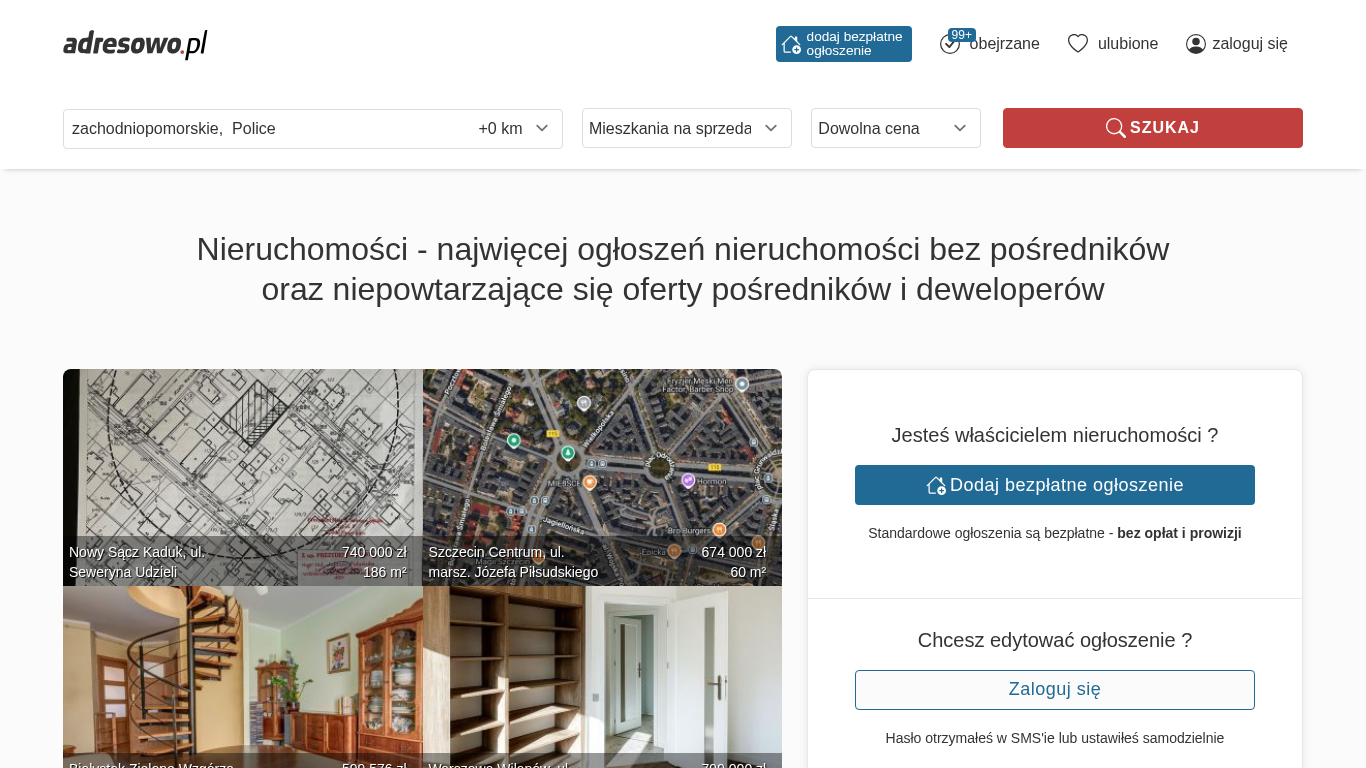Click the adresowo.pl logo
1366x768 pixels.
(135, 44)
